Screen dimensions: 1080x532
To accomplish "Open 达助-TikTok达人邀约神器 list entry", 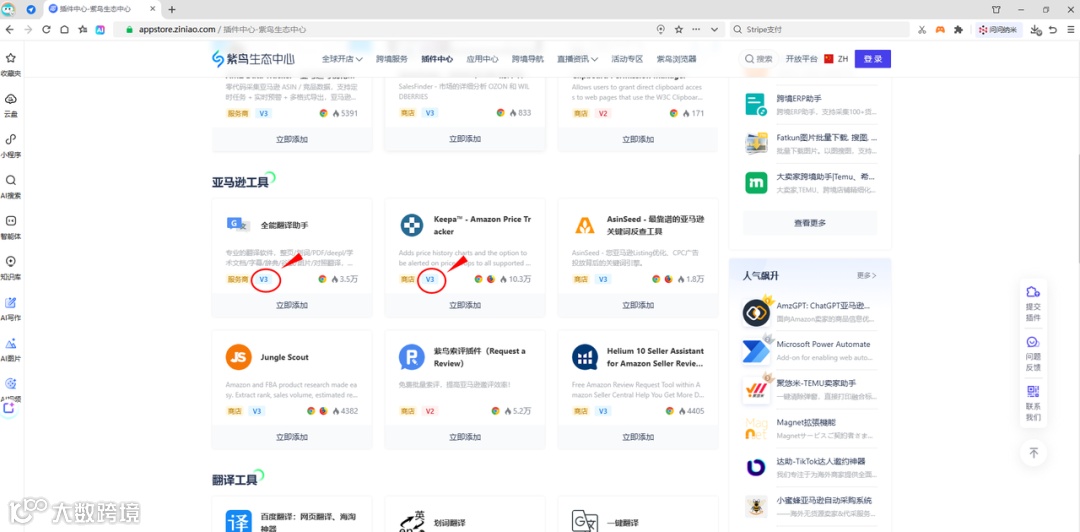I will tap(810, 467).
